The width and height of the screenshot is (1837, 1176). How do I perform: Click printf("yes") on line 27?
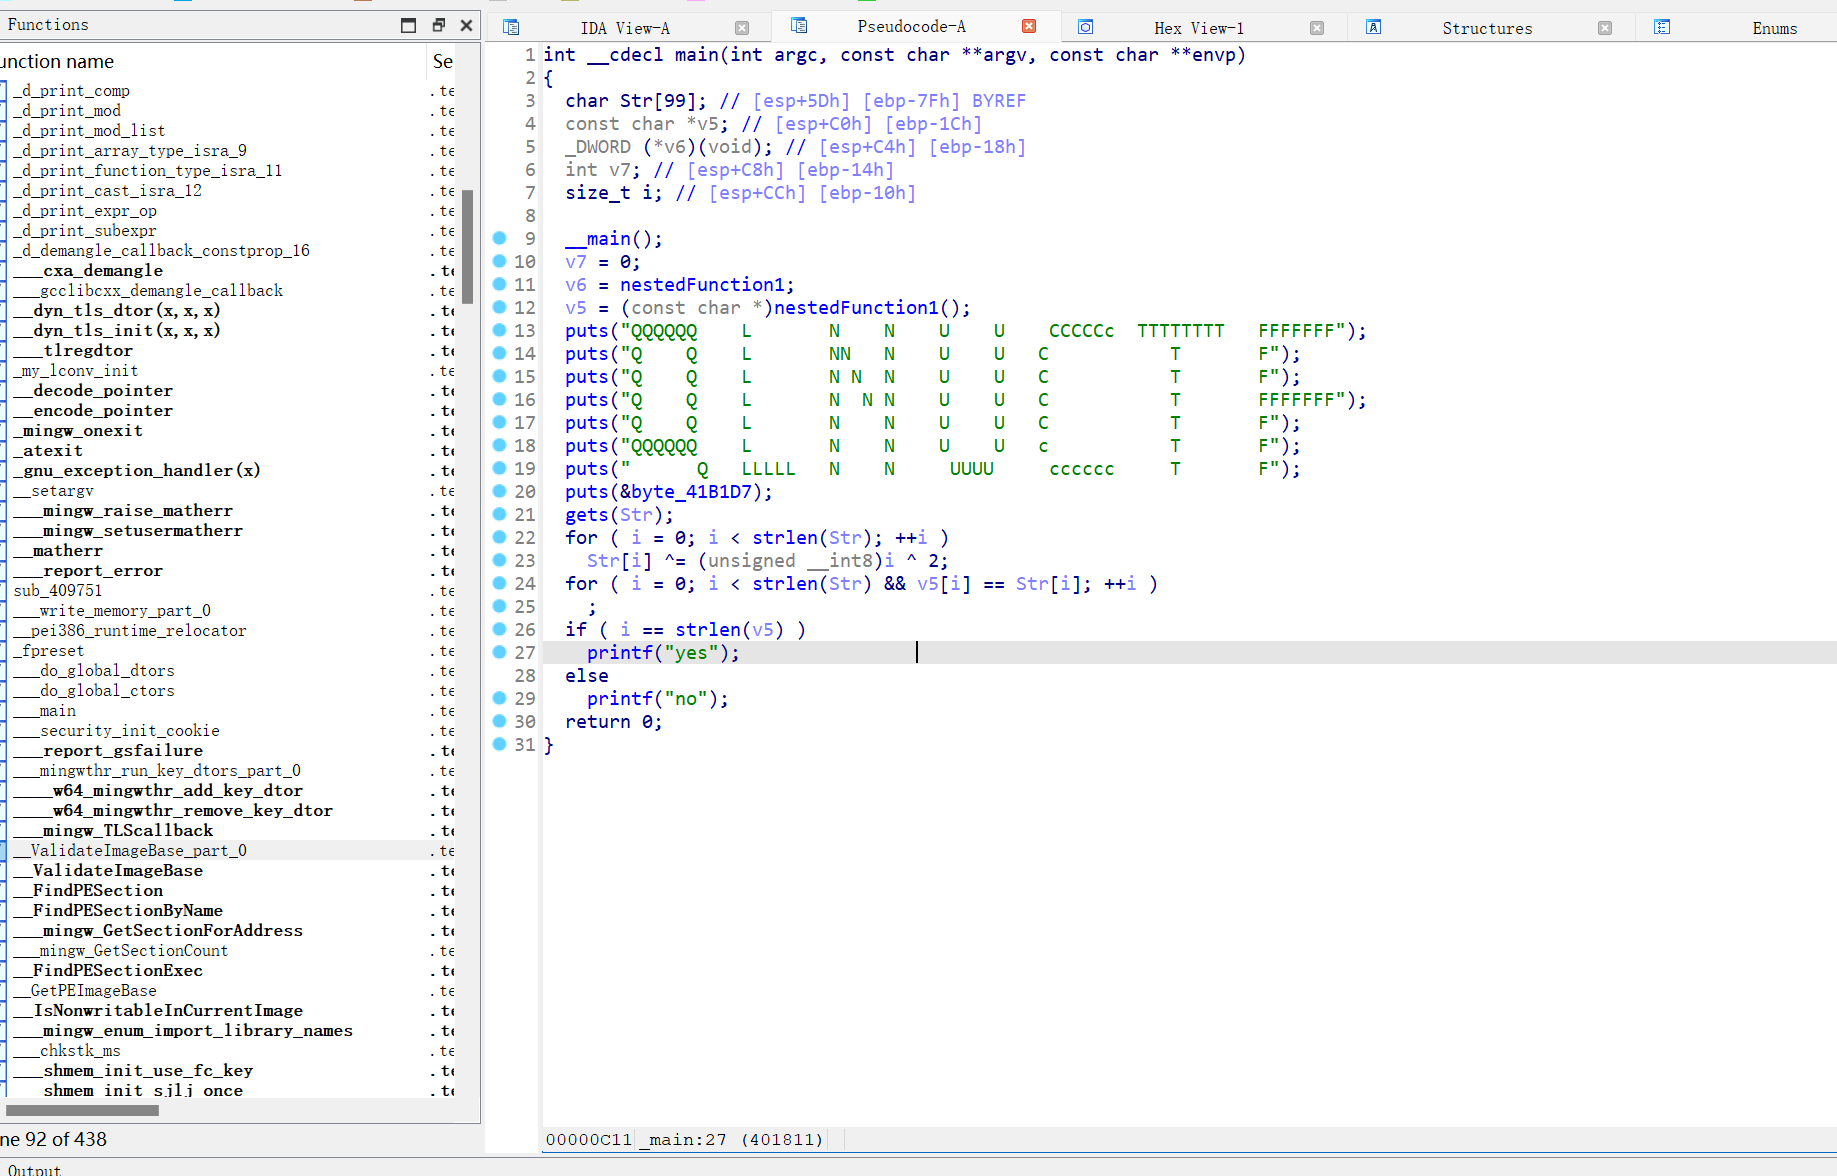click(x=663, y=652)
